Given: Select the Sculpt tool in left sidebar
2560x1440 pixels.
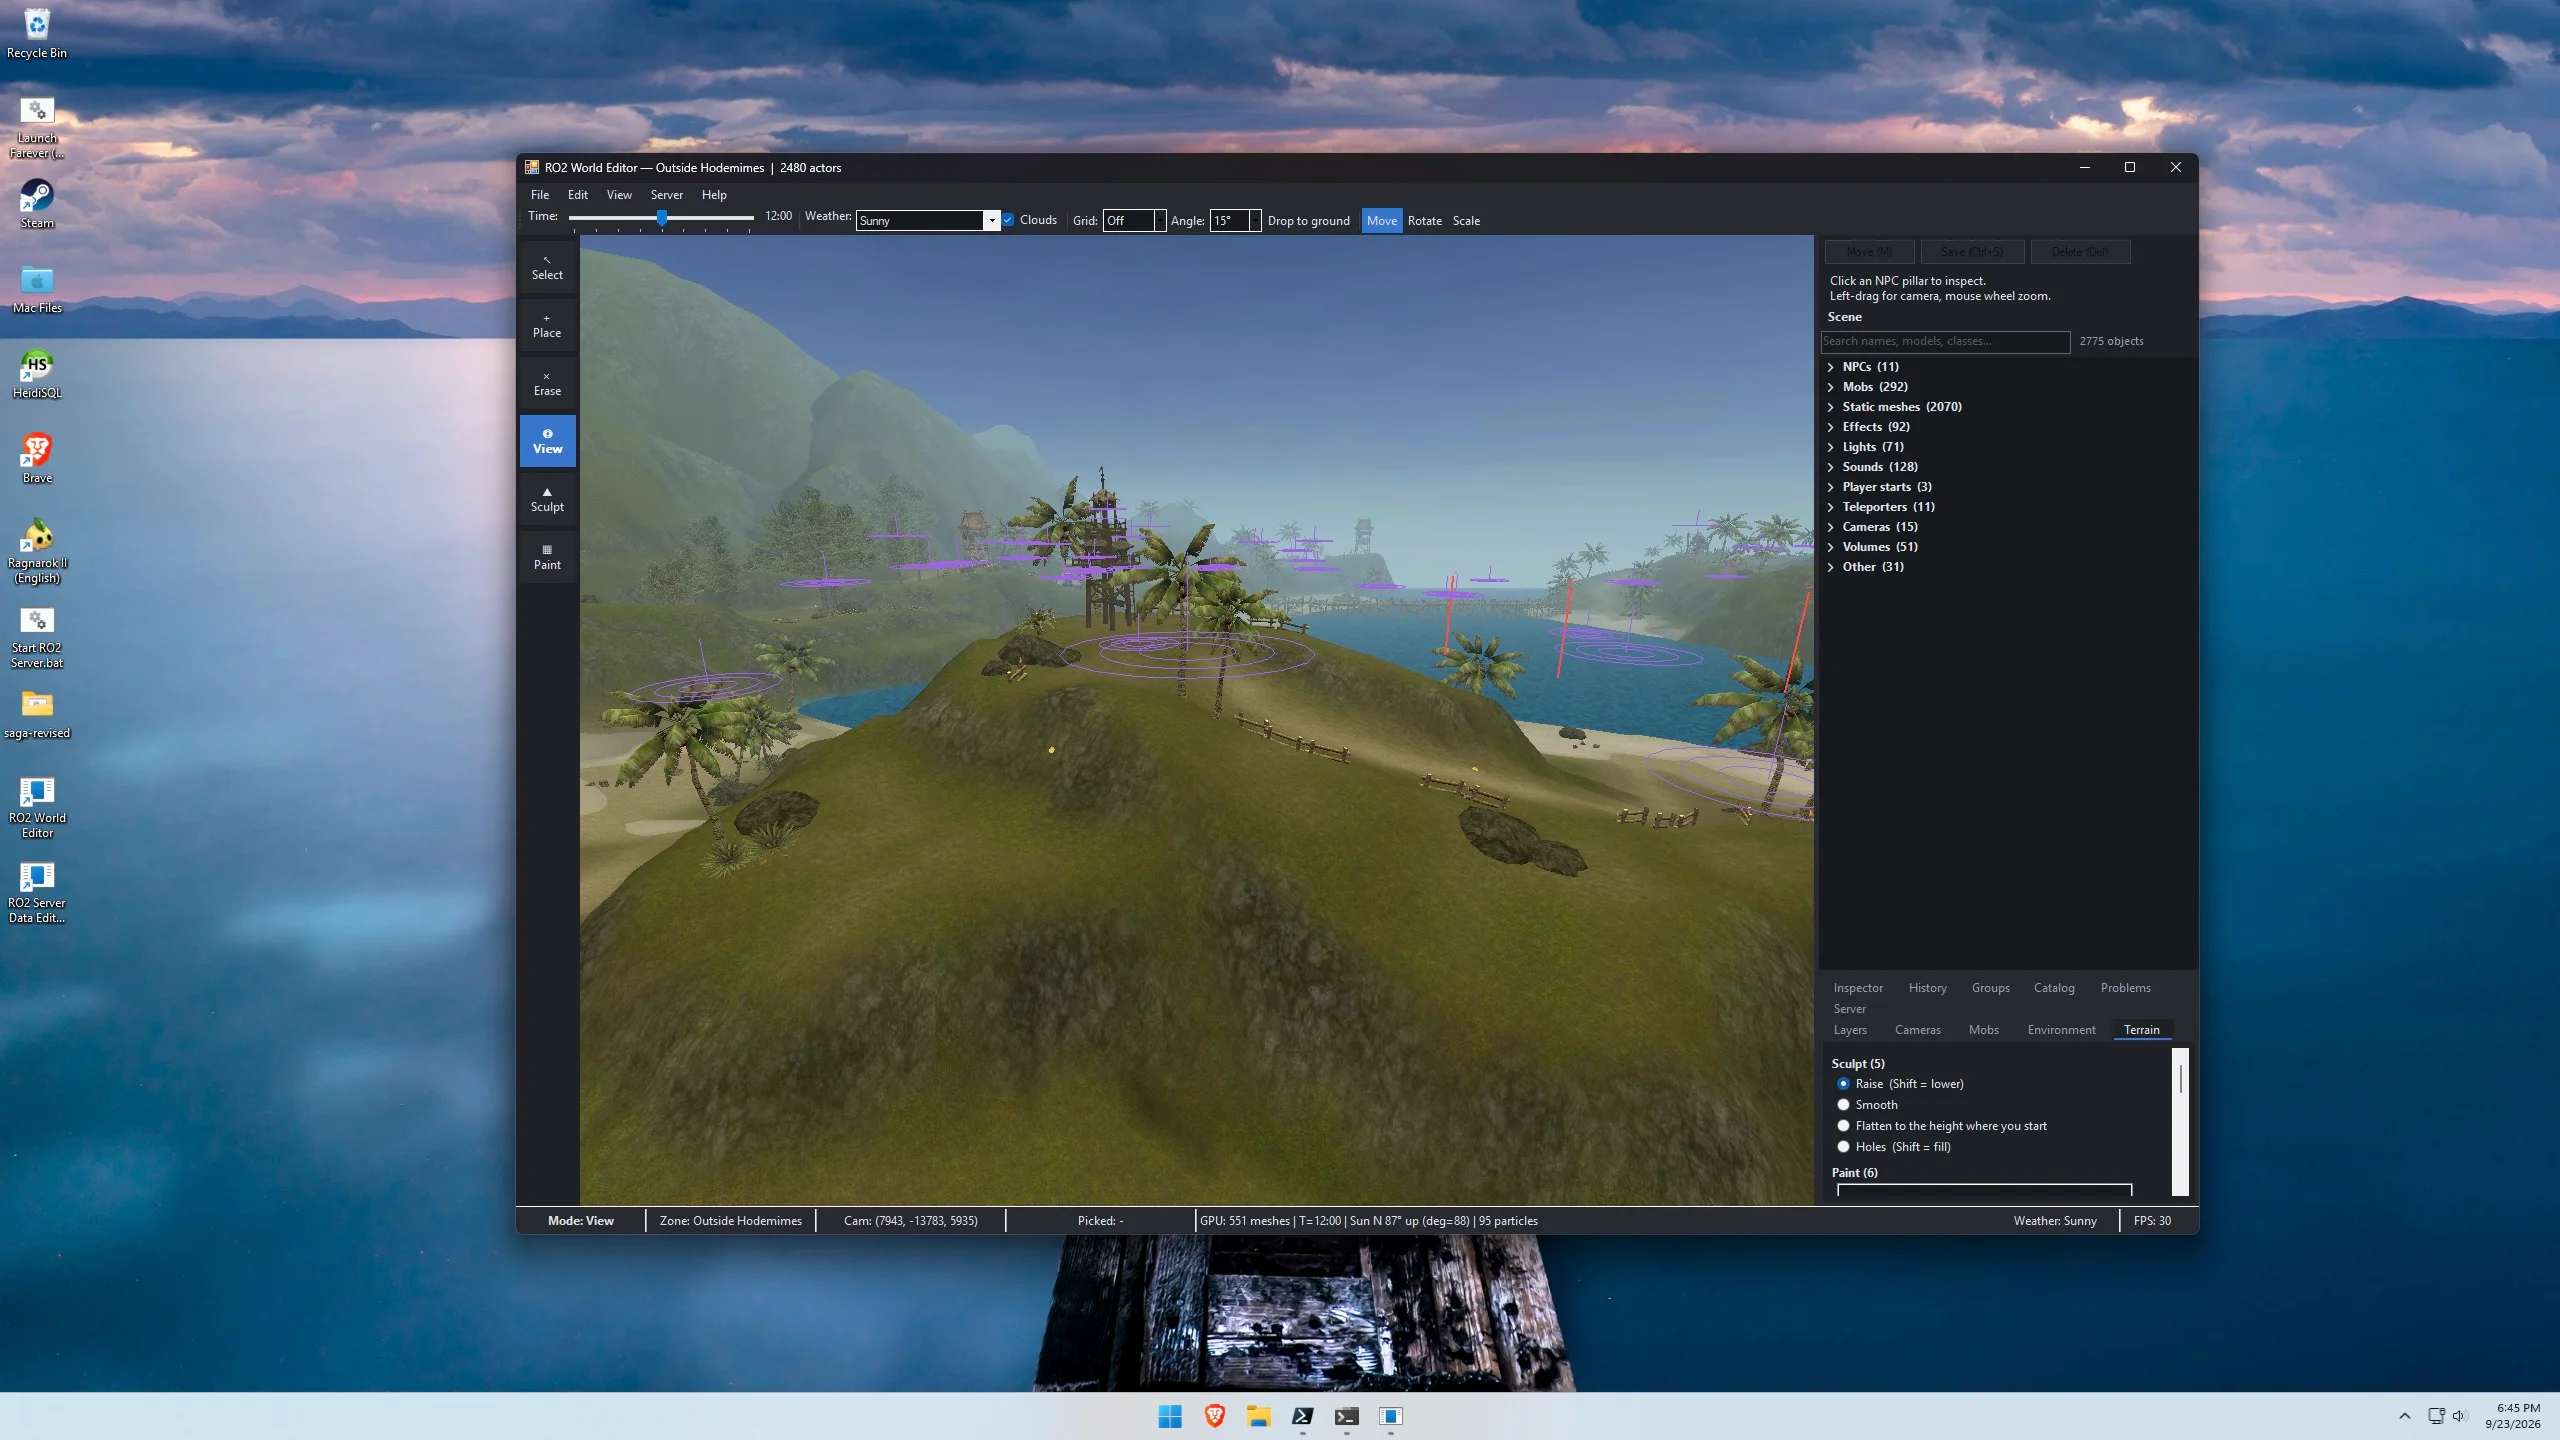Looking at the screenshot, I should (x=547, y=499).
